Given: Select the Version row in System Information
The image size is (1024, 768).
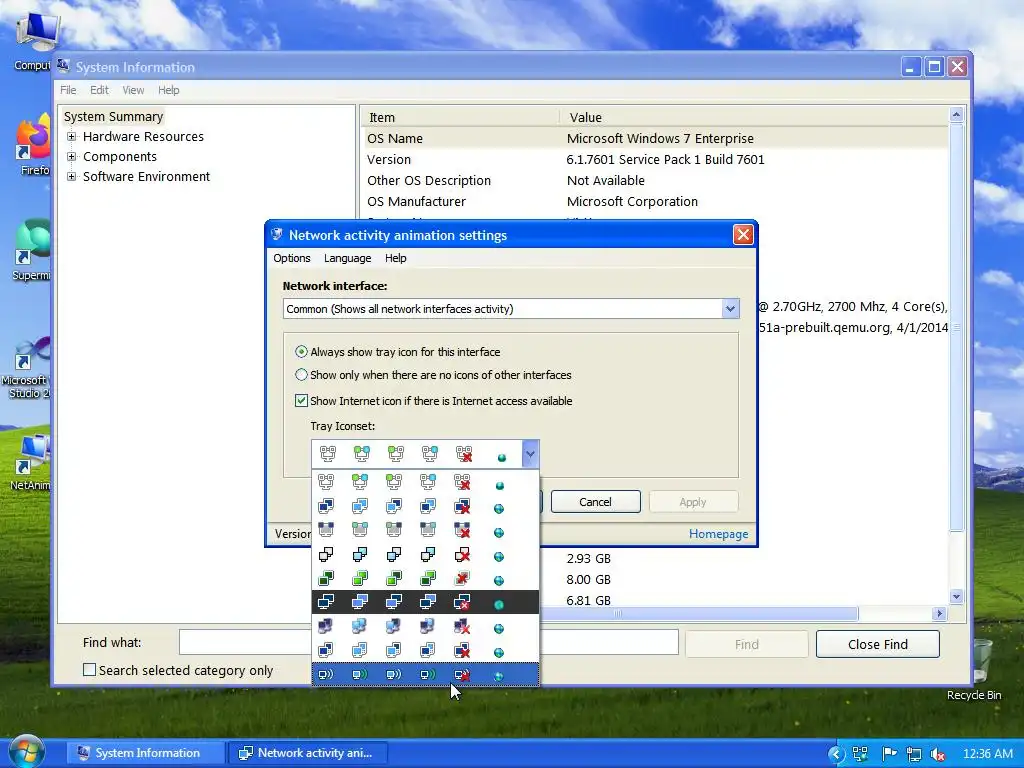Looking at the screenshot, I should click(x=655, y=159).
